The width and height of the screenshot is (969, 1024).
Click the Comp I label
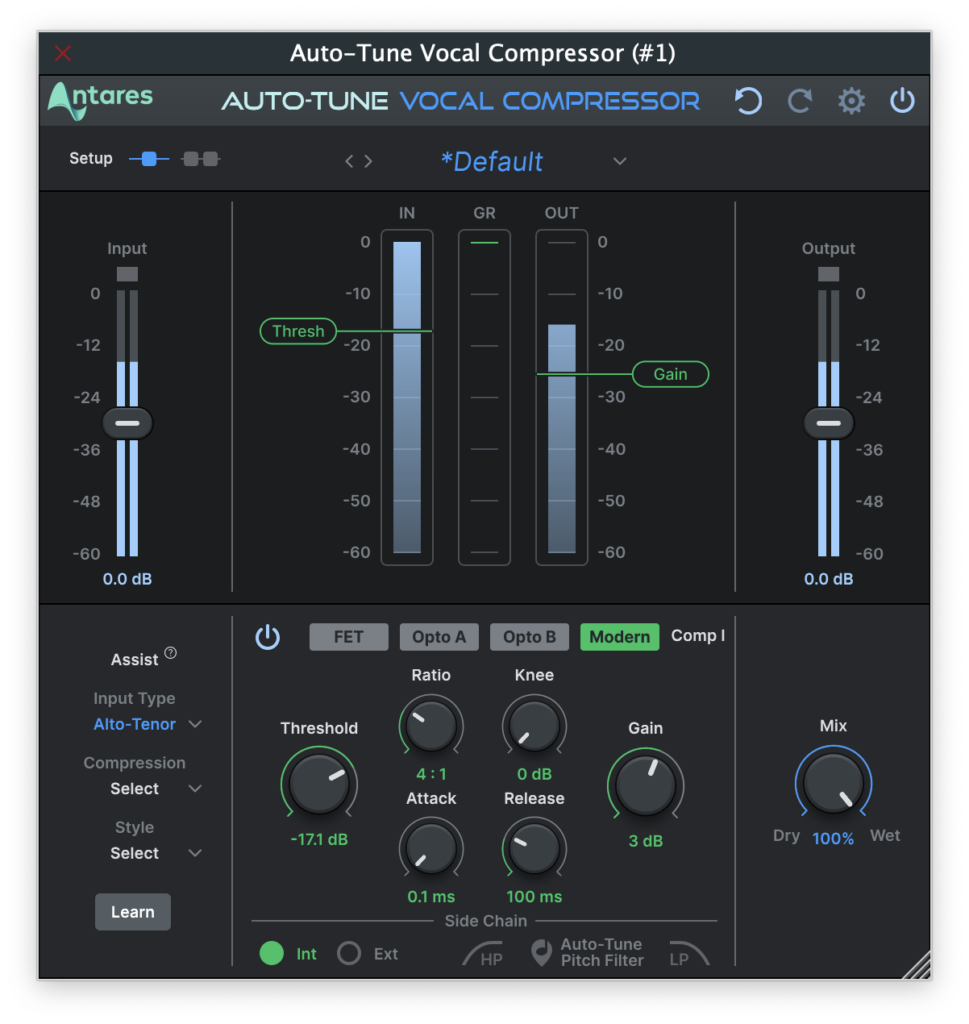[698, 636]
